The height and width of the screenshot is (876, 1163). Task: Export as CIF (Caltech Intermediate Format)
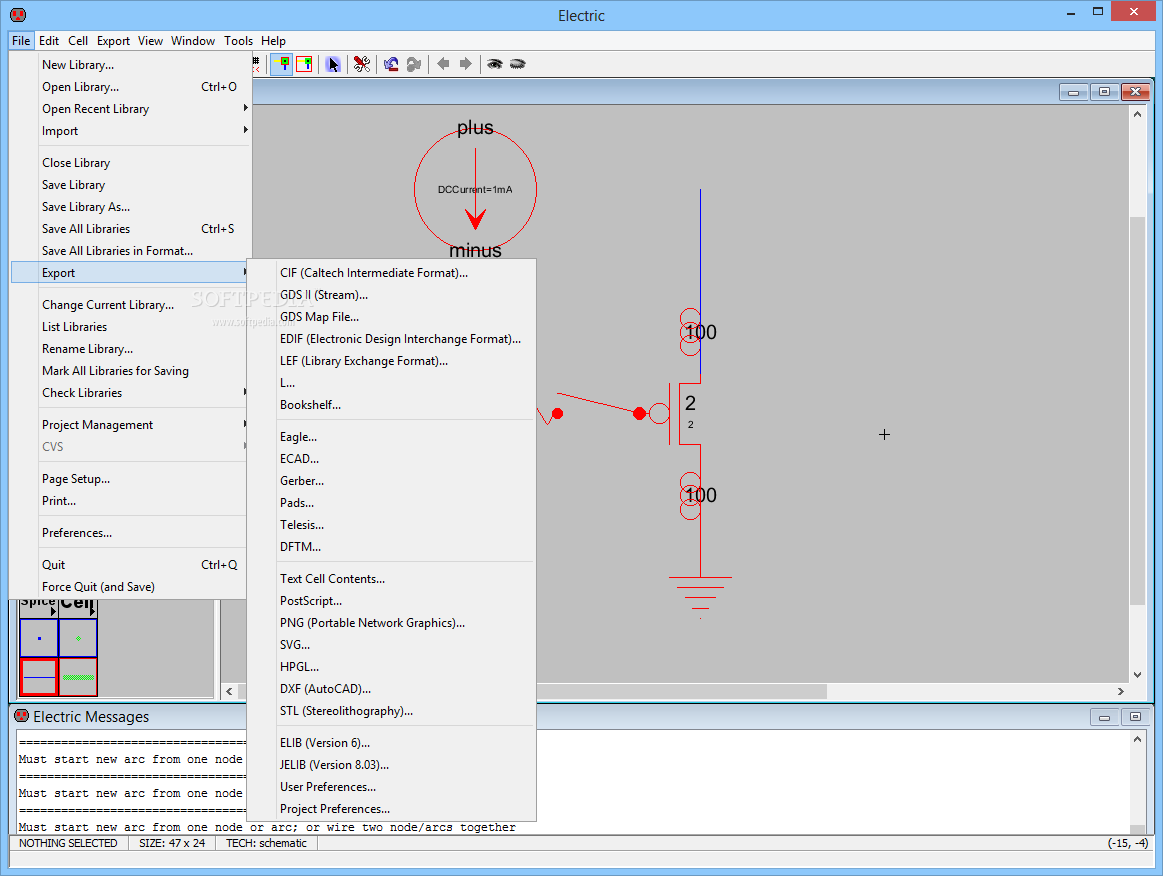(x=391, y=272)
